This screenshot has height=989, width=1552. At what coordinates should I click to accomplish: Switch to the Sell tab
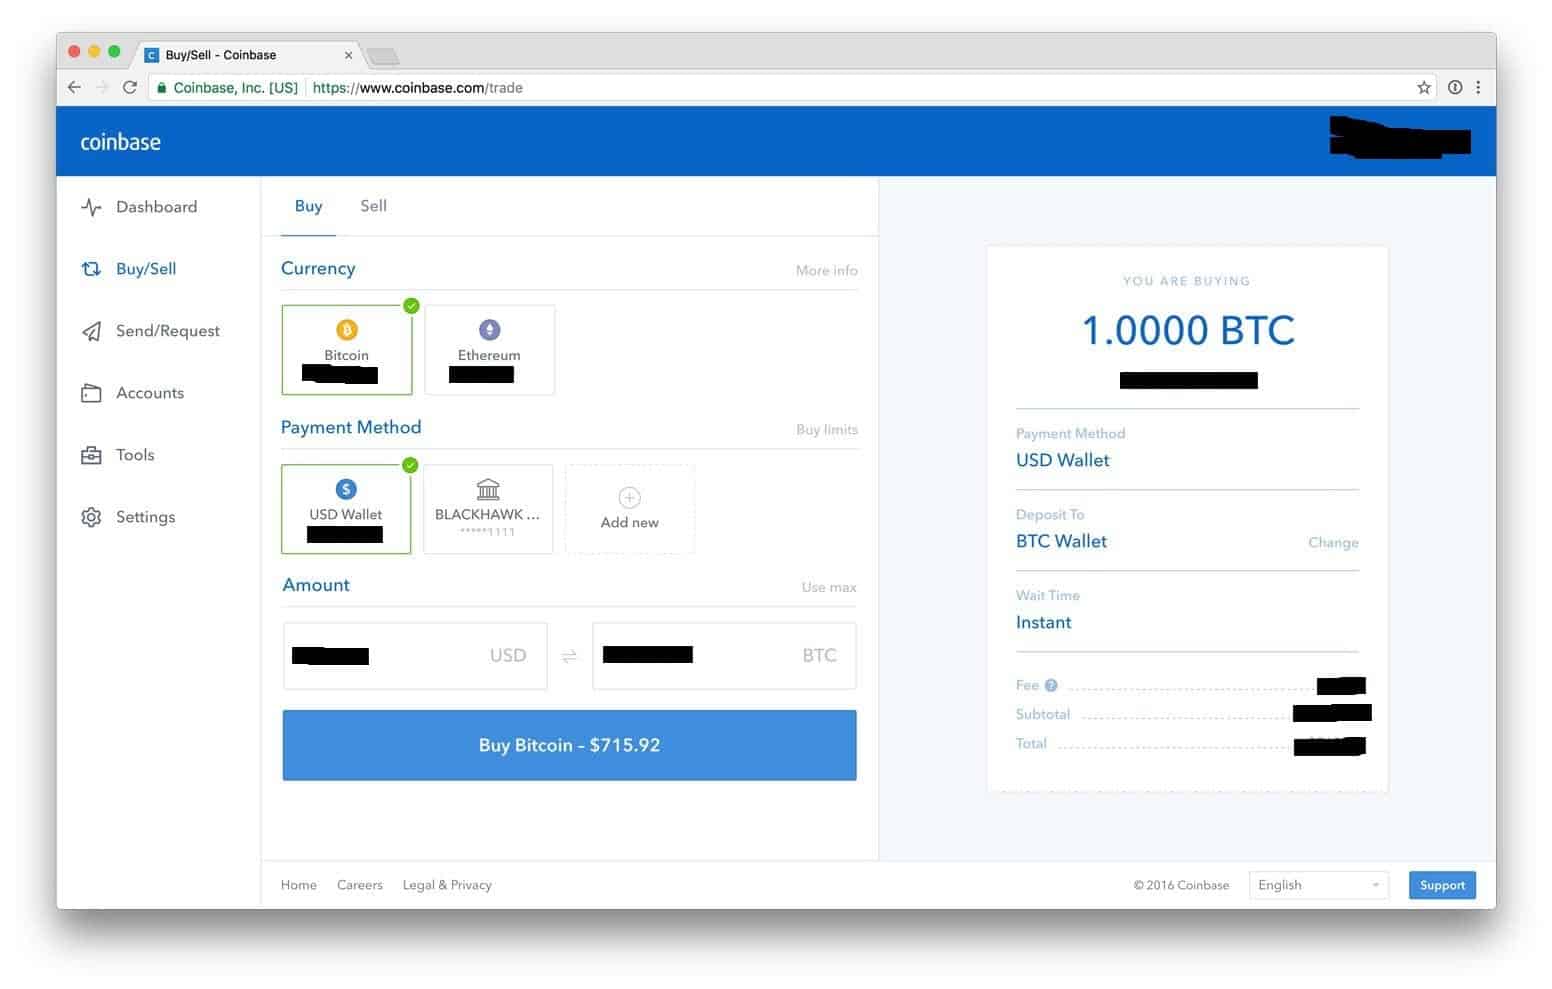tap(373, 206)
